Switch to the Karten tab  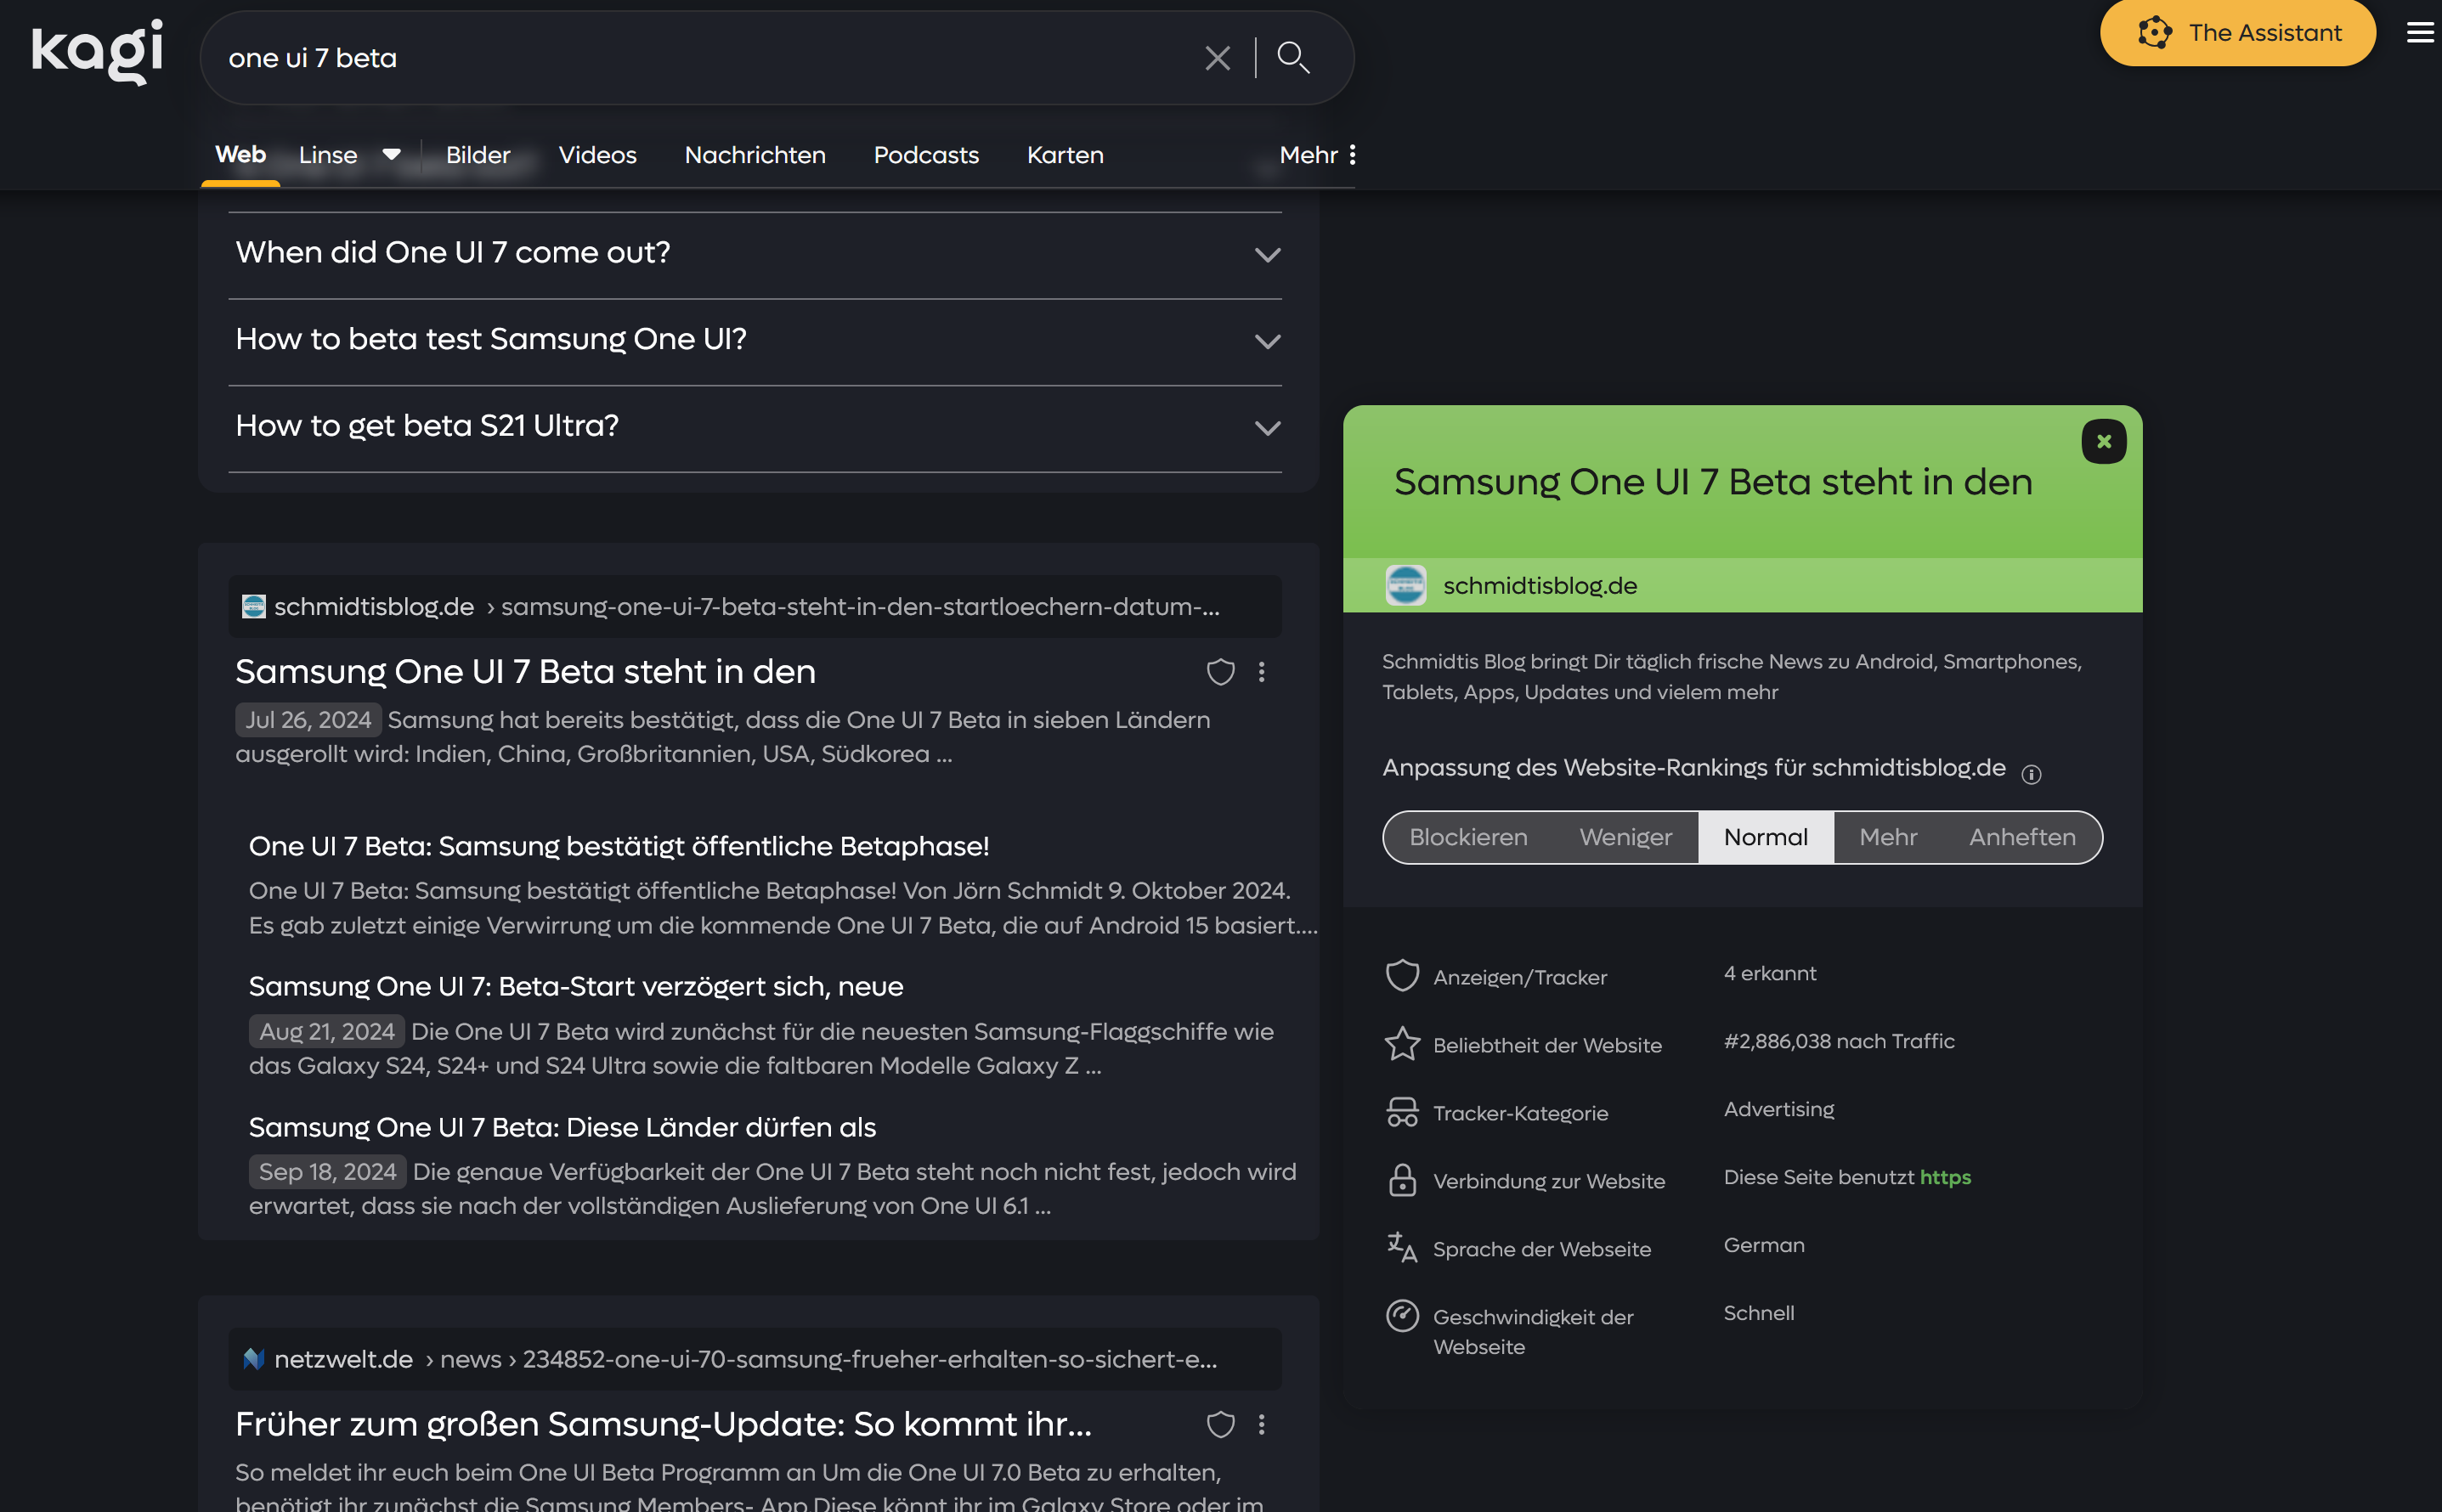click(1065, 155)
